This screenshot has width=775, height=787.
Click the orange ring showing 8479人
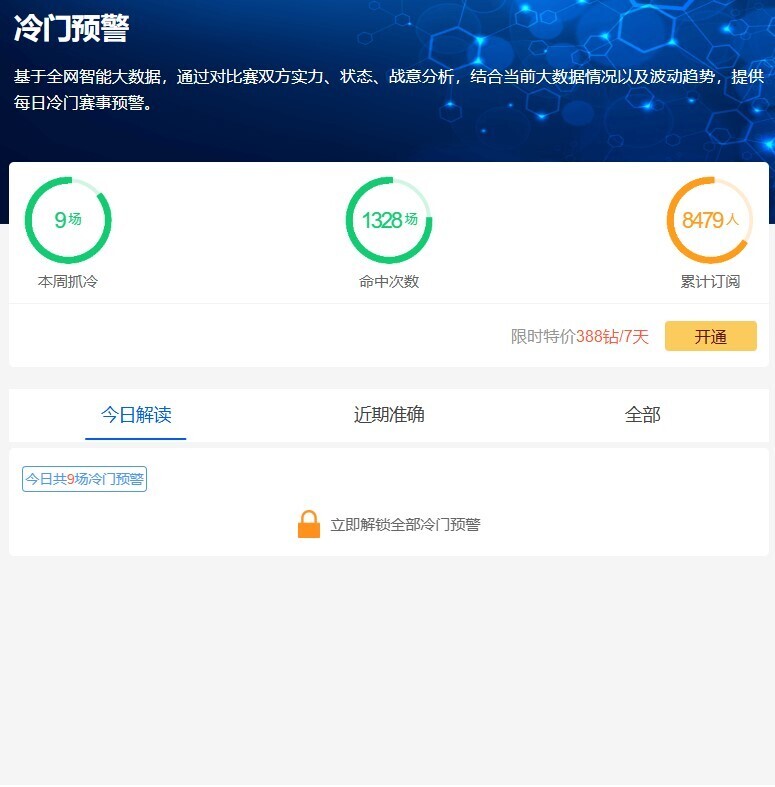(710, 220)
